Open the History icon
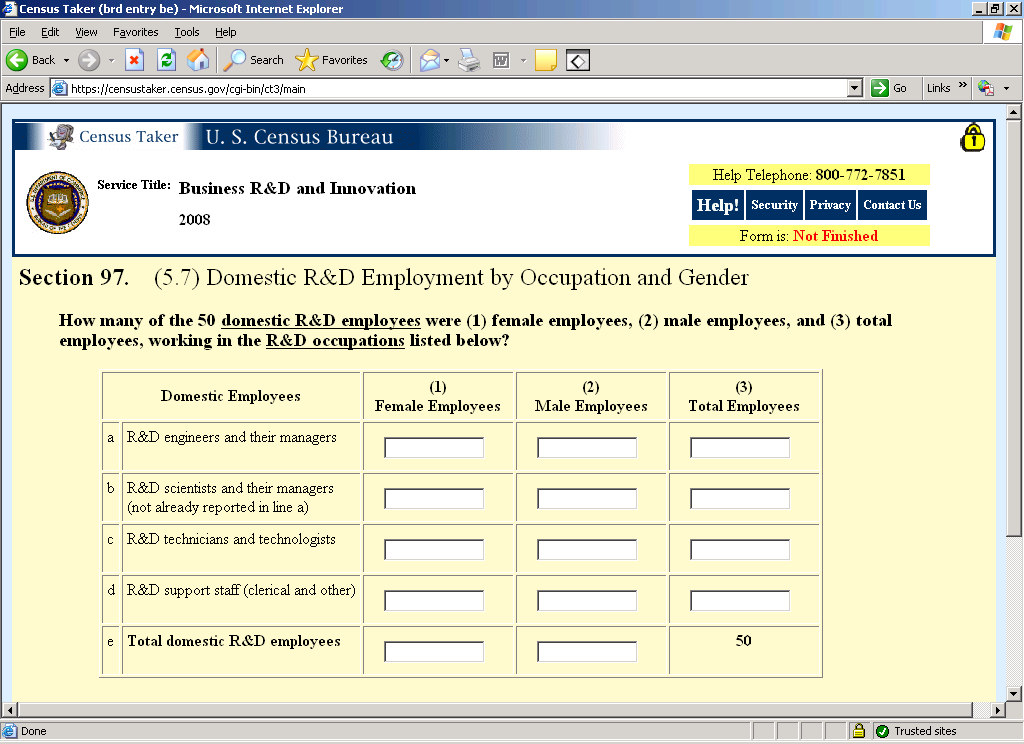Image resolution: width=1024 pixels, height=744 pixels. tap(392, 60)
